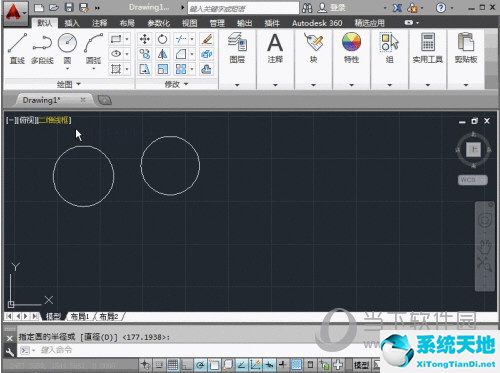Select the Stretch tool in Modify panel
This screenshot has height=373, width=500.
(145, 69)
